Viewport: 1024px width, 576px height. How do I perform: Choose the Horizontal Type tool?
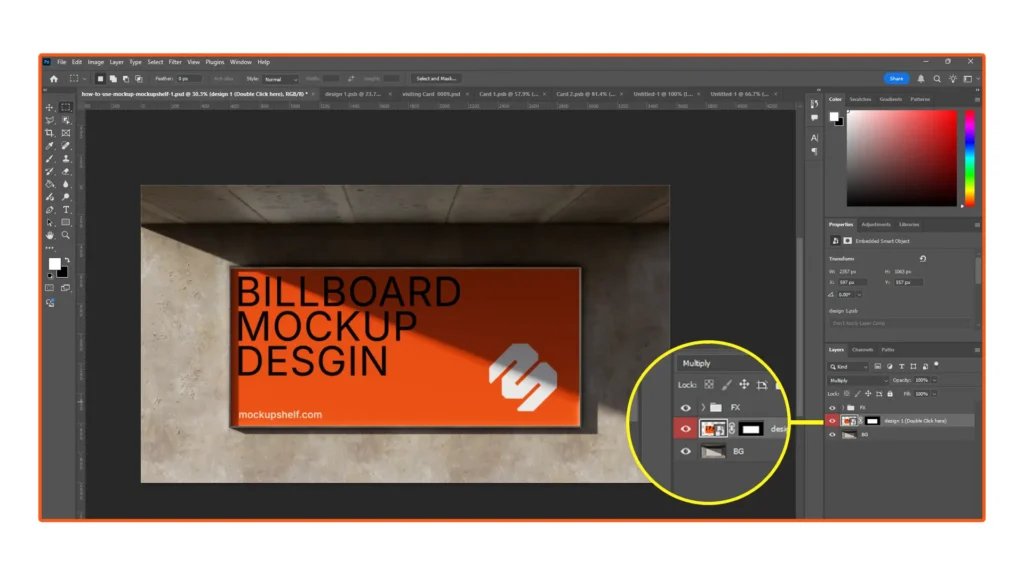(x=66, y=210)
